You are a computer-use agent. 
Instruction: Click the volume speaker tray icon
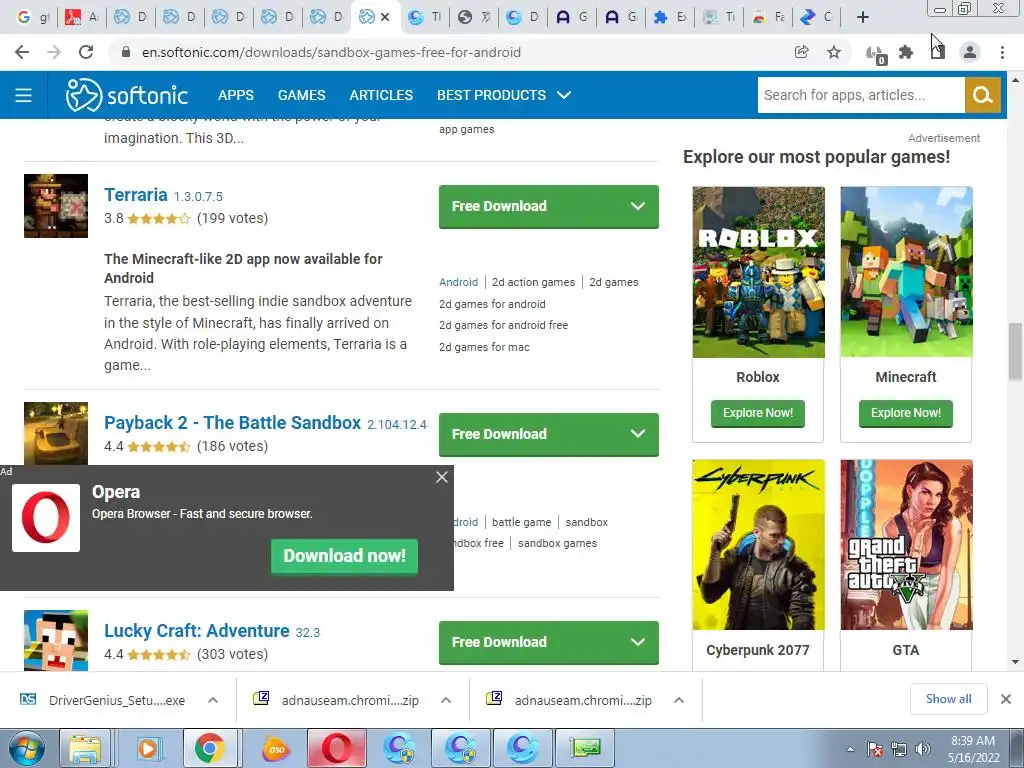[923, 749]
